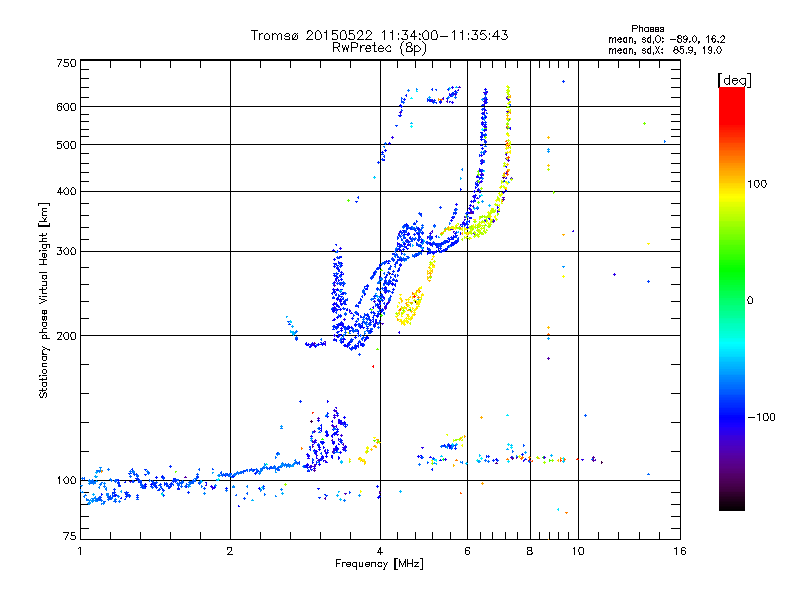This screenshot has width=800, height=600.
Task: Click the y-axis tick label '500'
Action: point(66,145)
